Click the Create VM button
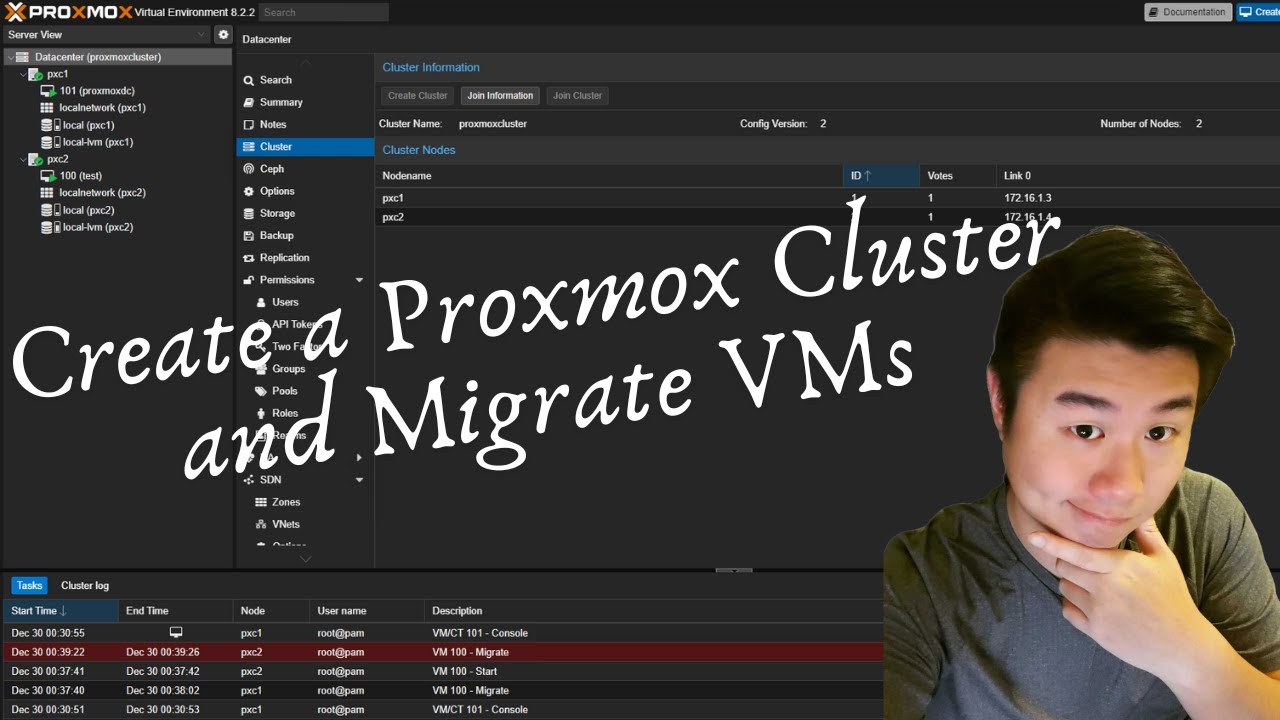Viewport: 1280px width, 720px height. pyautogui.click(x=1259, y=12)
